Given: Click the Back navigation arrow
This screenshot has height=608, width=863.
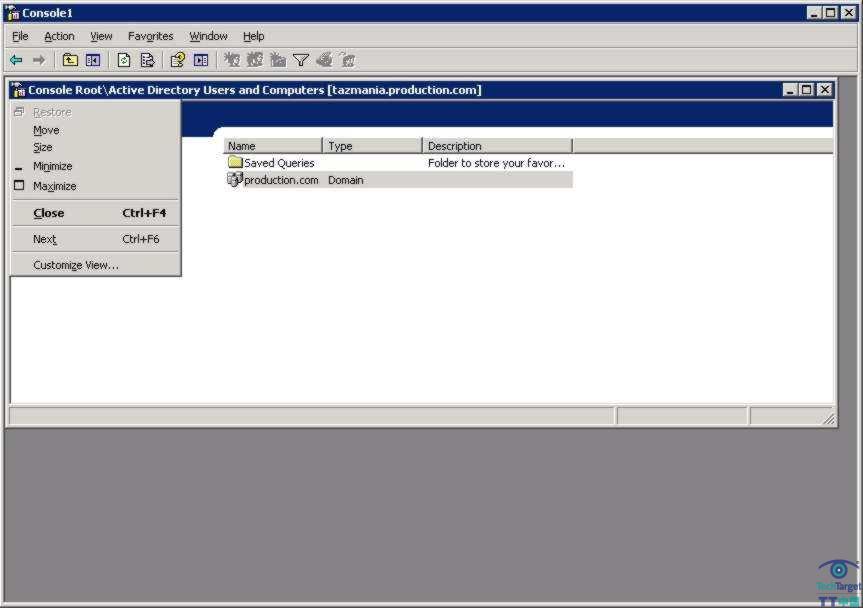Looking at the screenshot, I should 16,59.
